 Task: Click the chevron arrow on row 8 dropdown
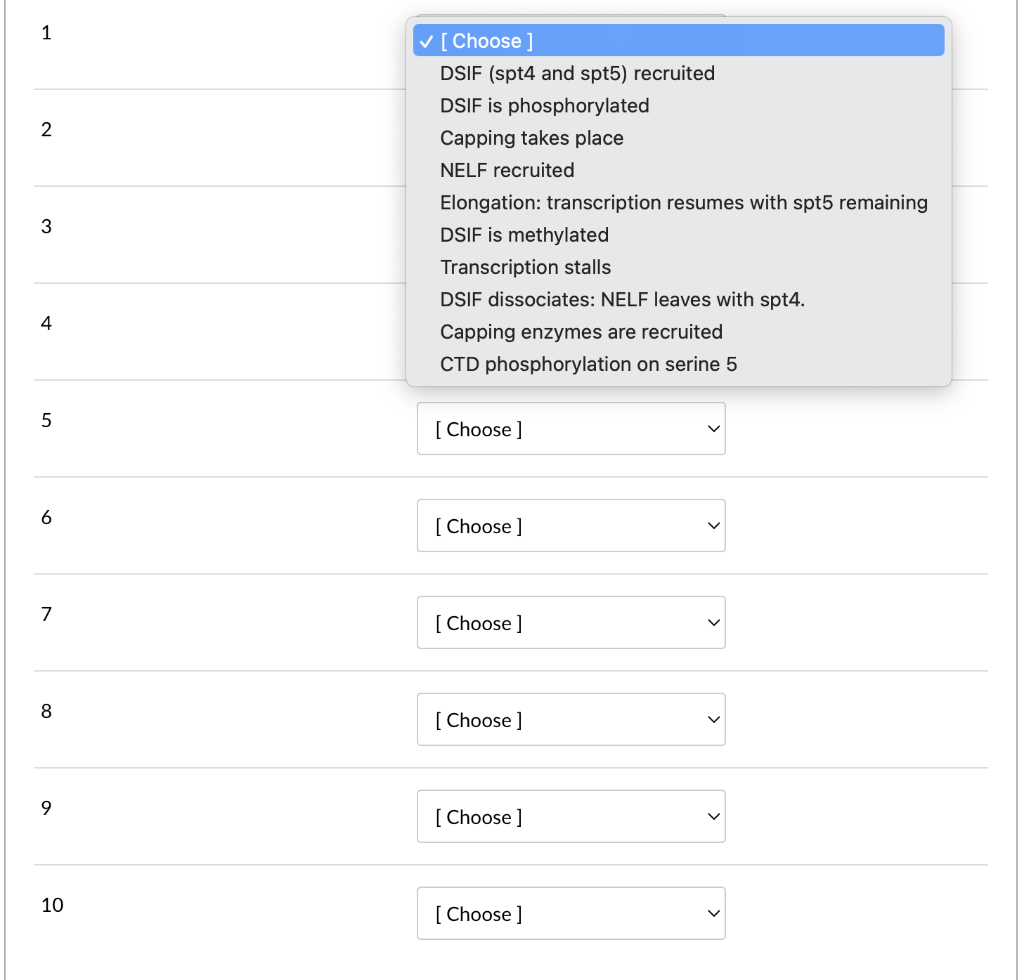(x=714, y=719)
